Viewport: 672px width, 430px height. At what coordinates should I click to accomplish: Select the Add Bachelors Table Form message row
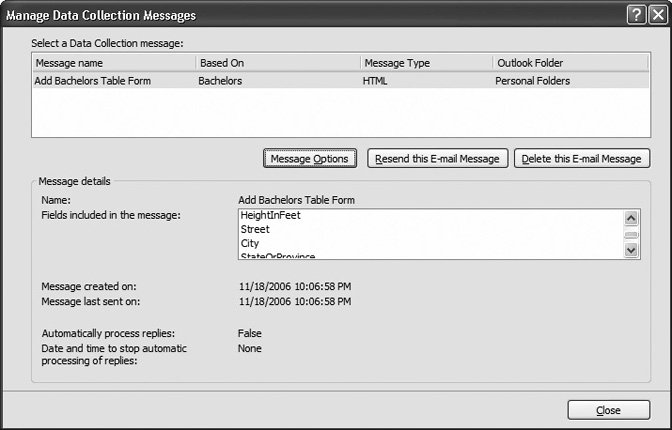[93, 80]
